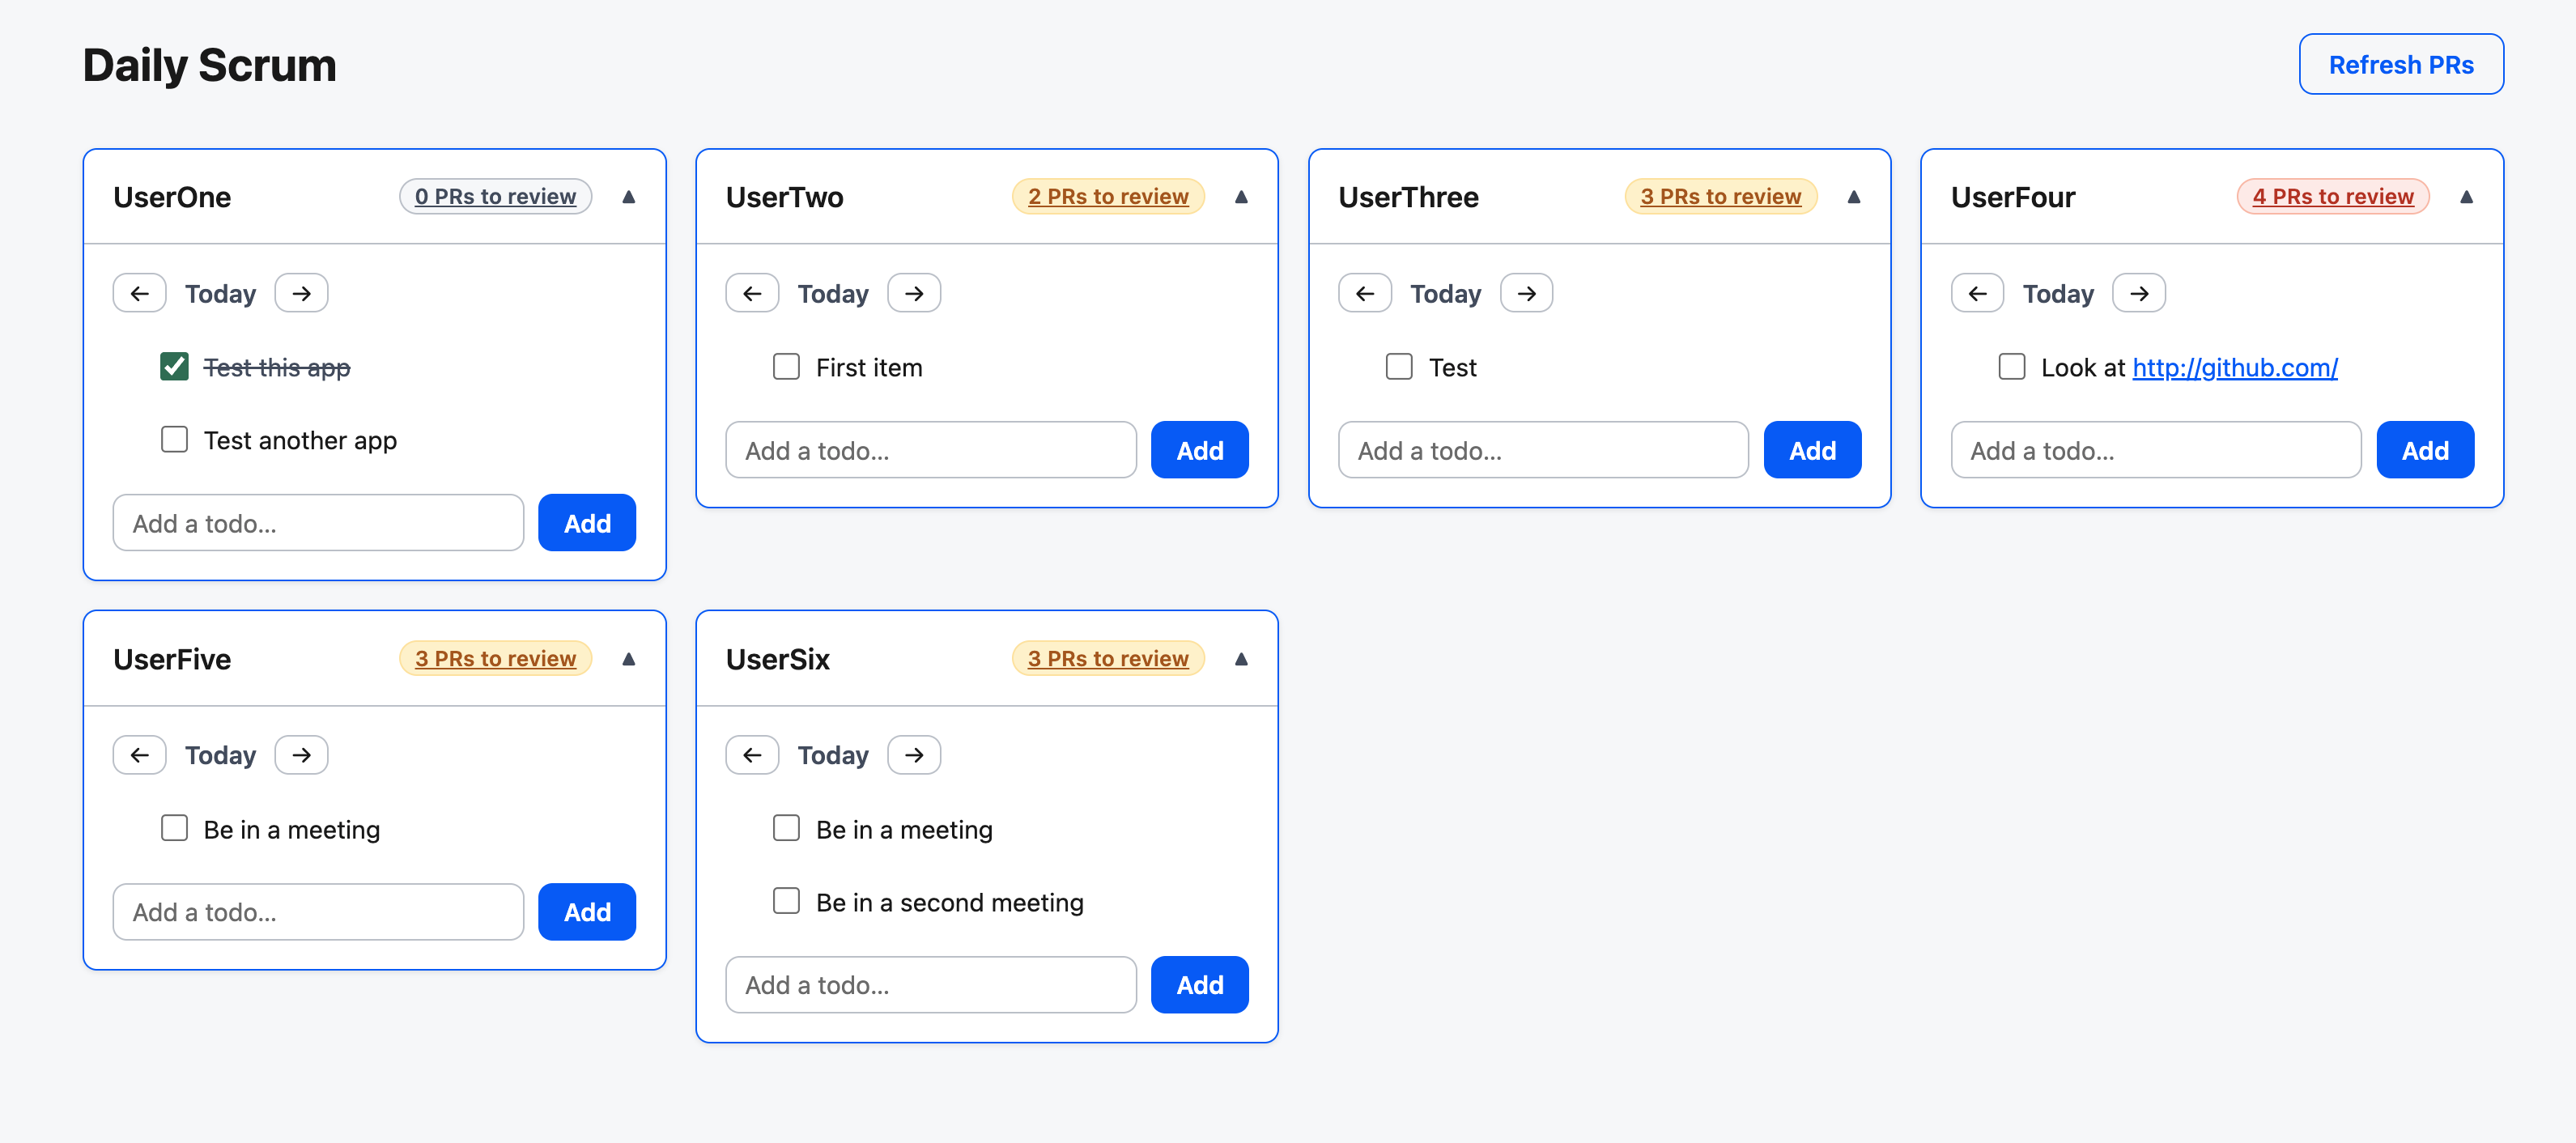2576x1143 pixels.
Task: Collapse the UserOne card
Action: (x=628, y=197)
